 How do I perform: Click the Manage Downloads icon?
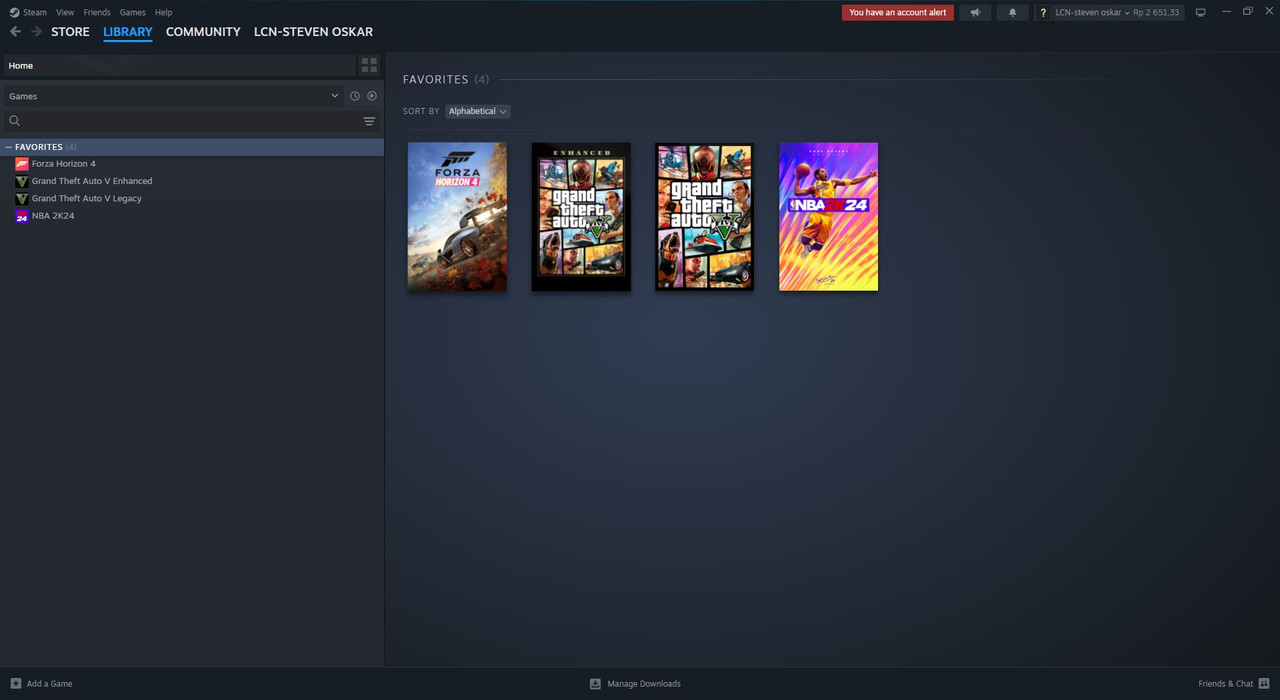(595, 684)
